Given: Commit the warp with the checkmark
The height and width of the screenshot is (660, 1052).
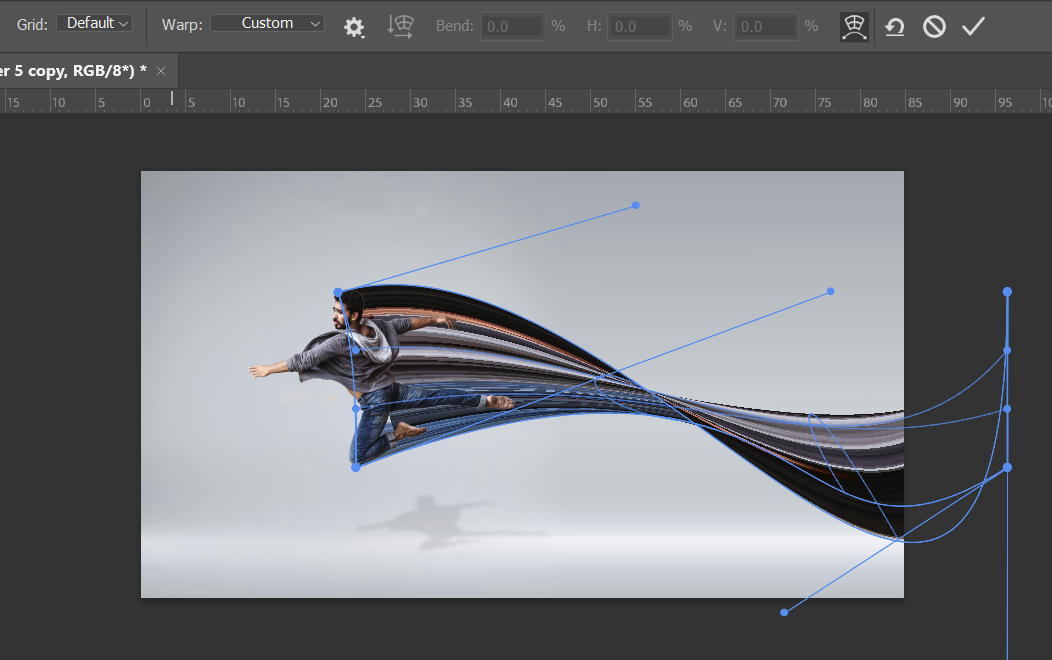Looking at the screenshot, I should [973, 27].
